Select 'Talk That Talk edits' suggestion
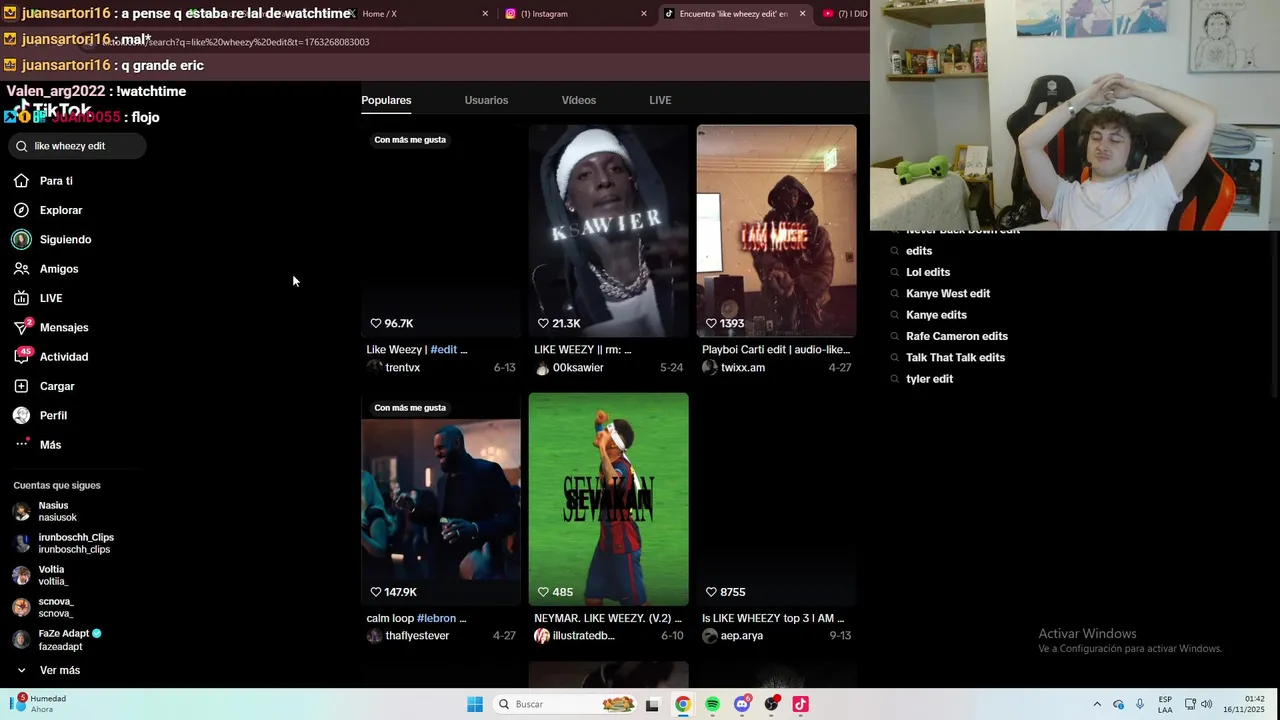This screenshot has height=720, width=1280. click(955, 357)
